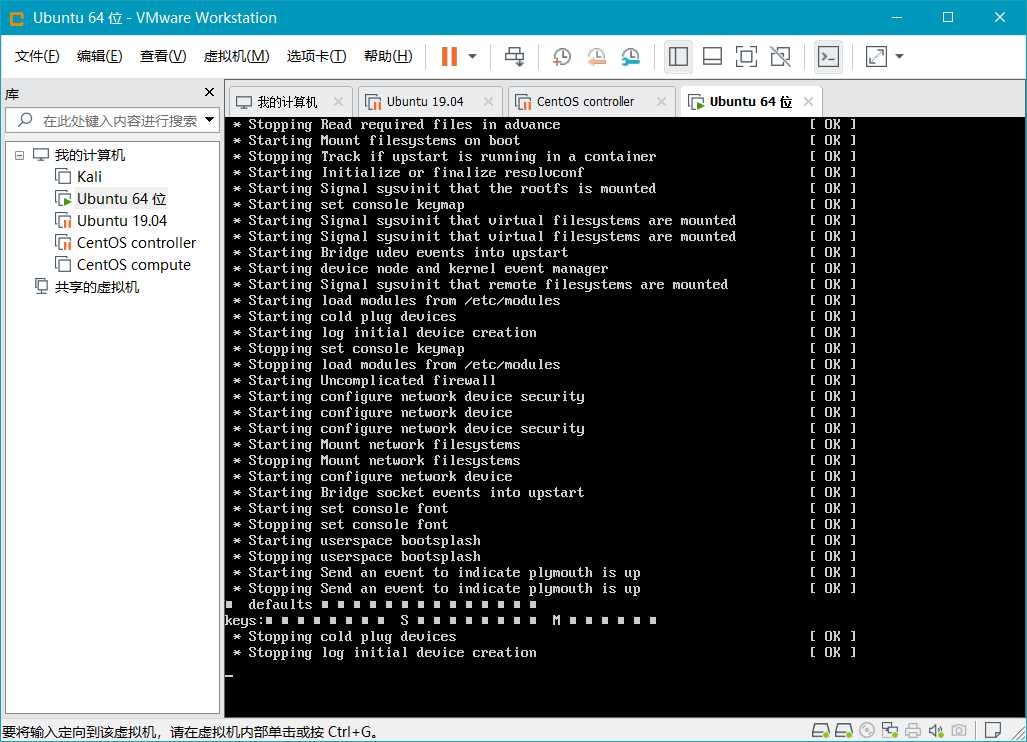Viewport: 1027px width, 742px height.
Task: Toggle the thumbnail bar view
Action: tap(712, 56)
